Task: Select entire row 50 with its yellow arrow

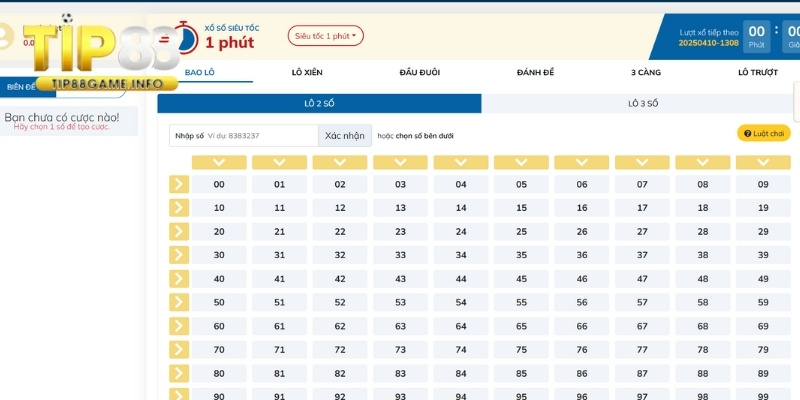Action: [x=179, y=302]
